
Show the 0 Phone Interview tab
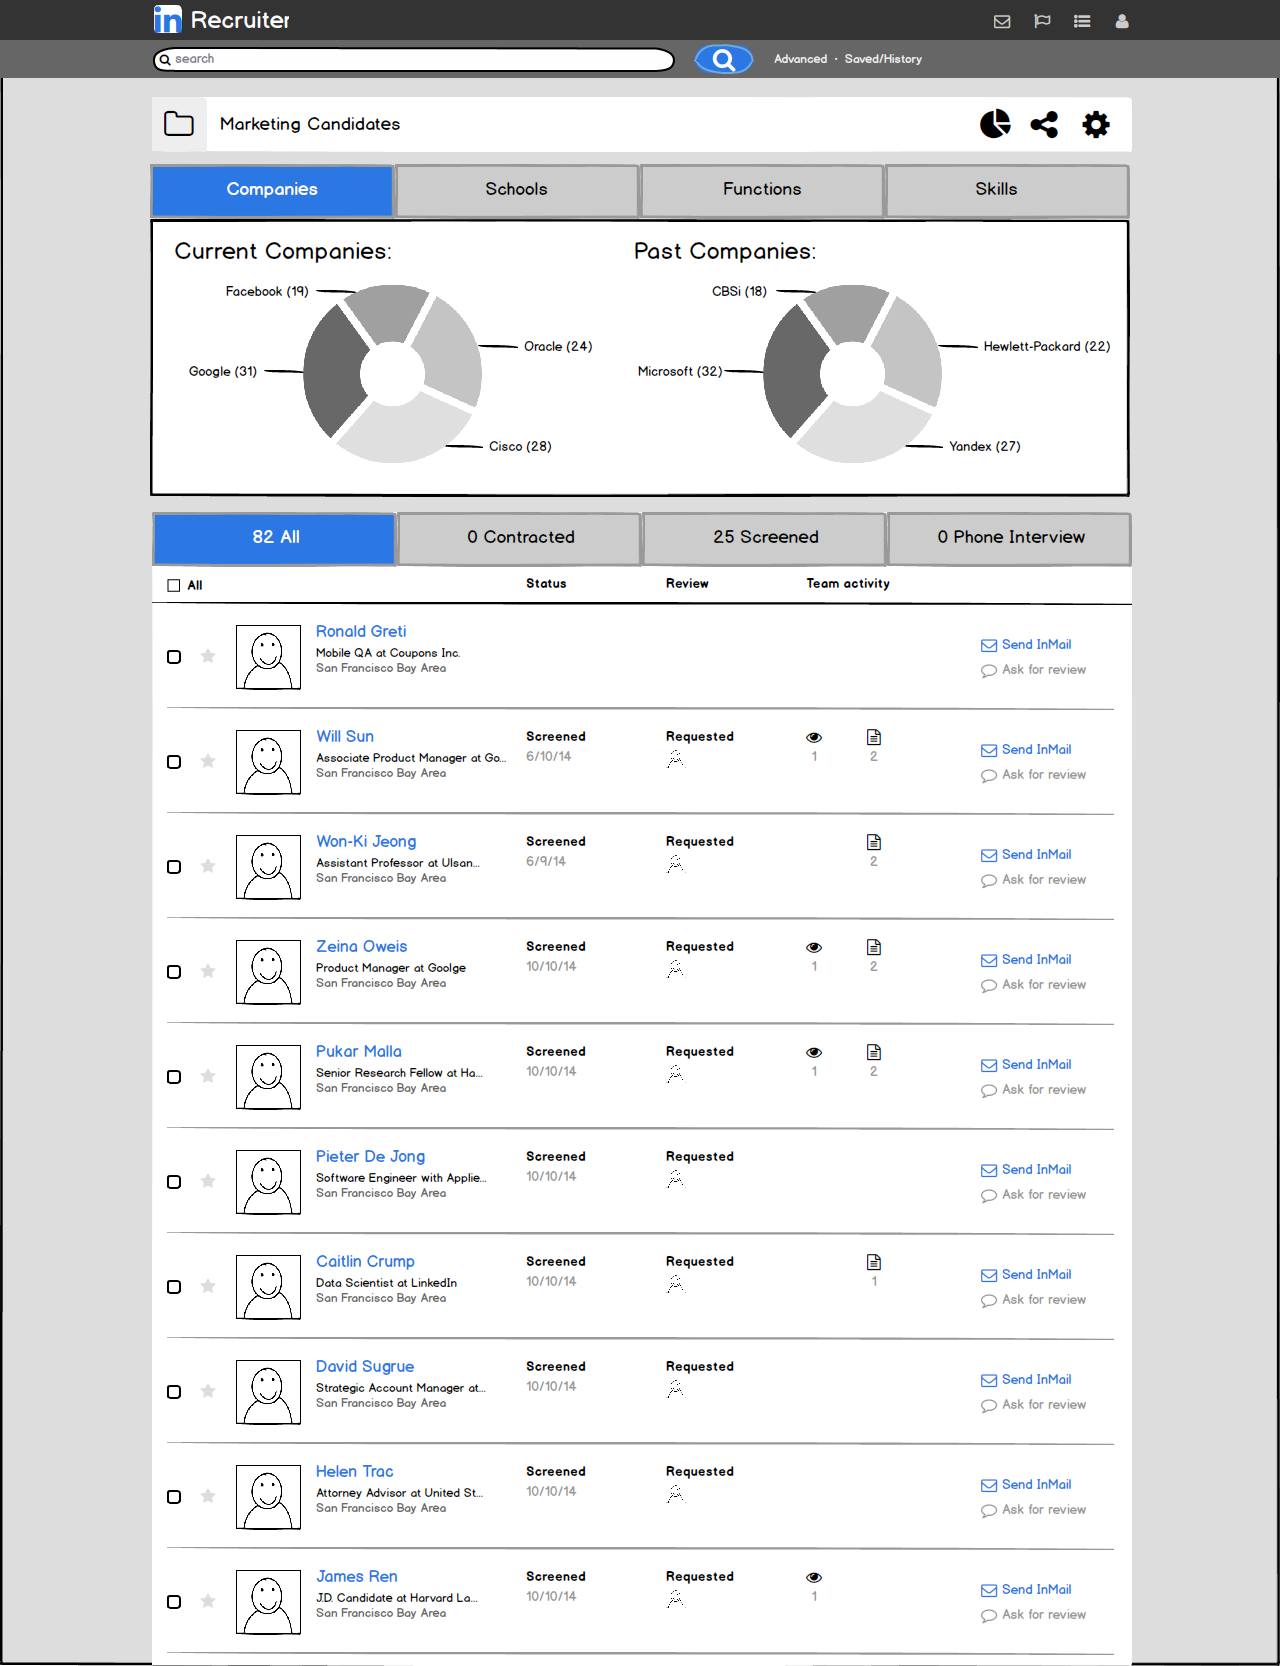(x=1010, y=538)
